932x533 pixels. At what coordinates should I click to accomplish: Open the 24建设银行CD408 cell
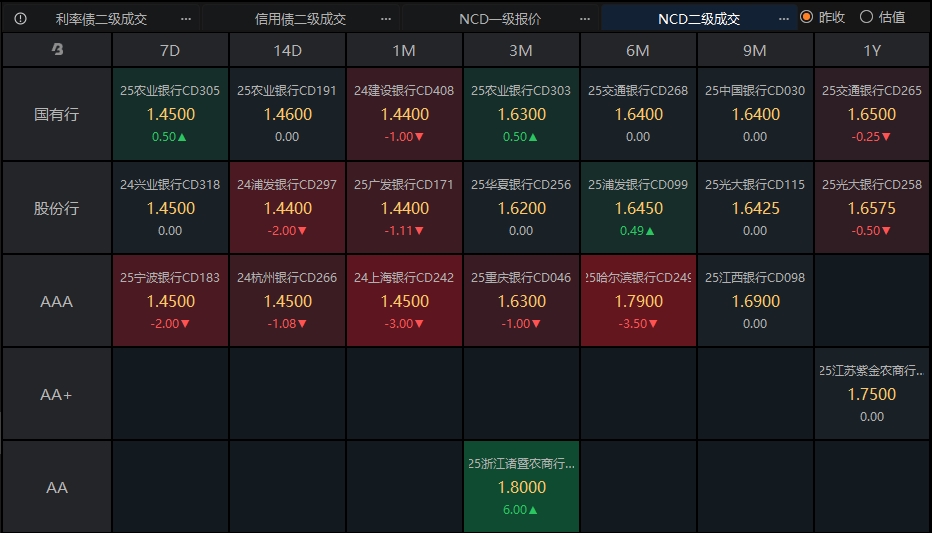(404, 114)
